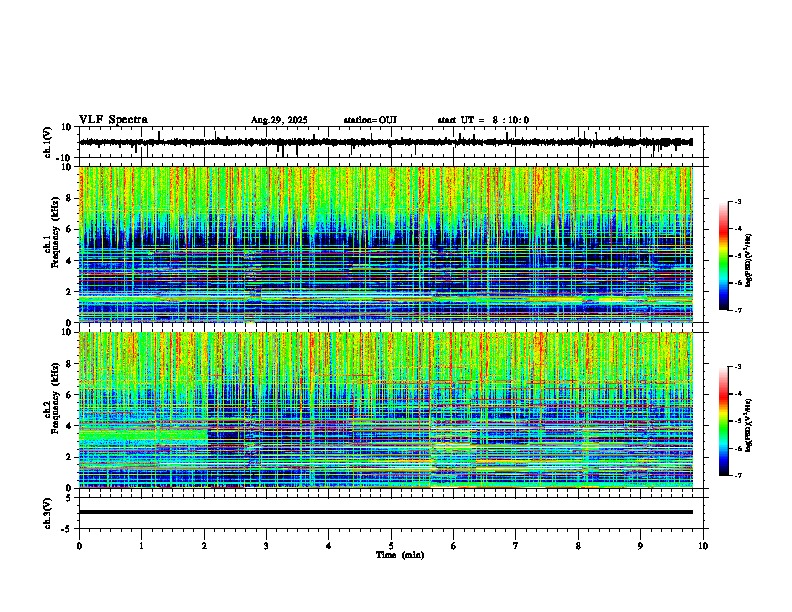
Task: Click tick label "4" on Time axis
Action: (x=329, y=546)
